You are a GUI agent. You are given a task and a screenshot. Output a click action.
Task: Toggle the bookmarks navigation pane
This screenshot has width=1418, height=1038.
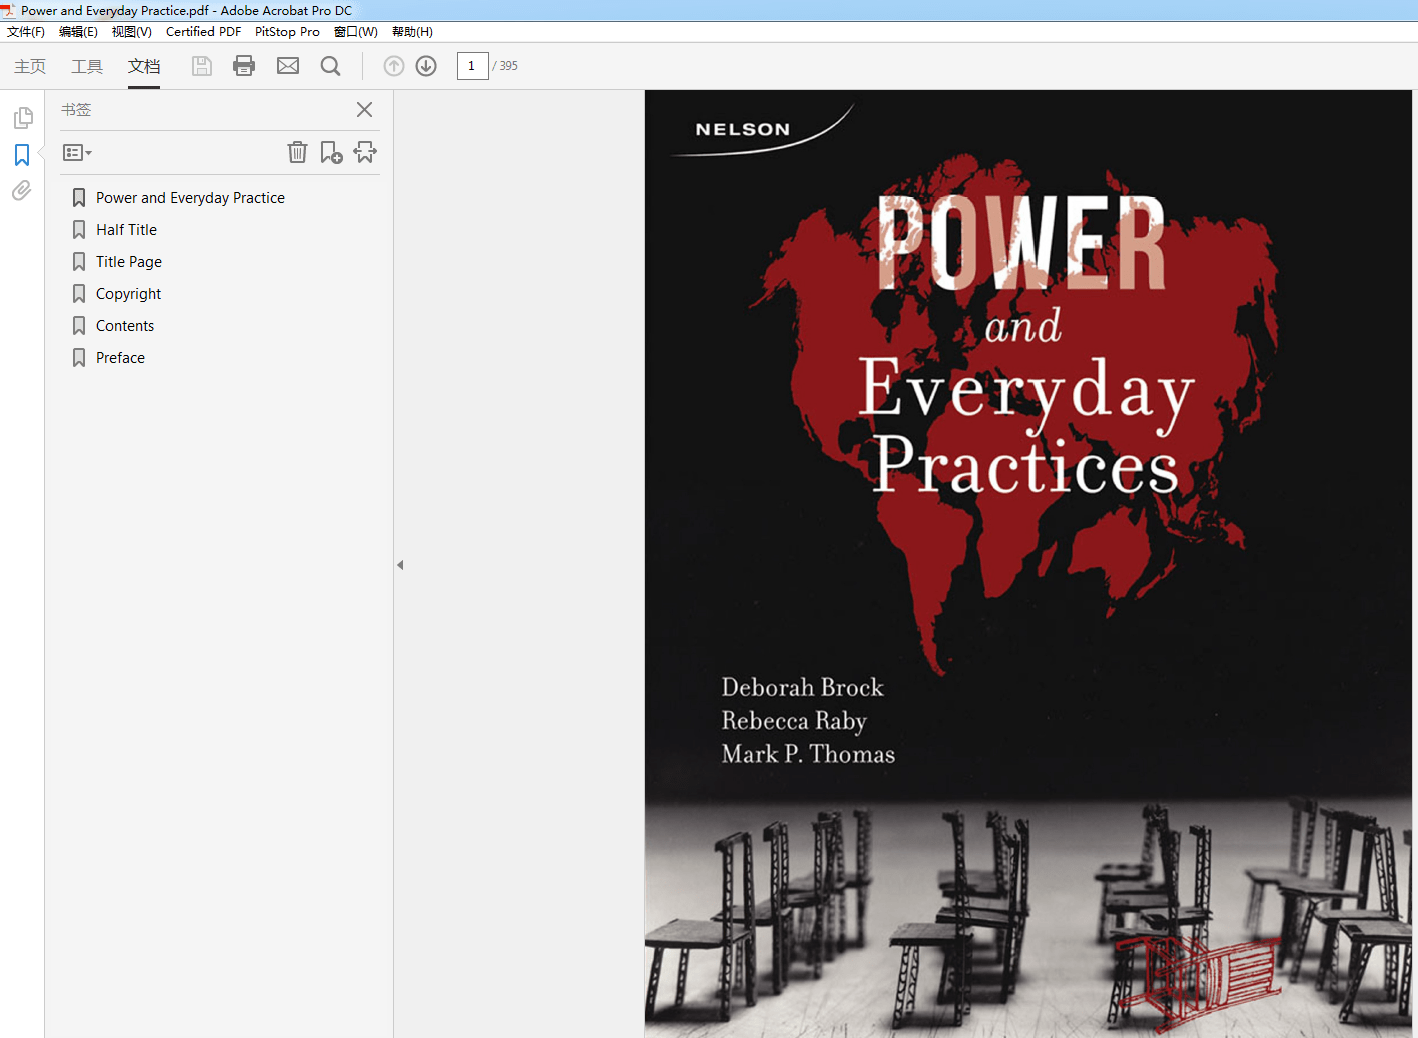point(21,155)
